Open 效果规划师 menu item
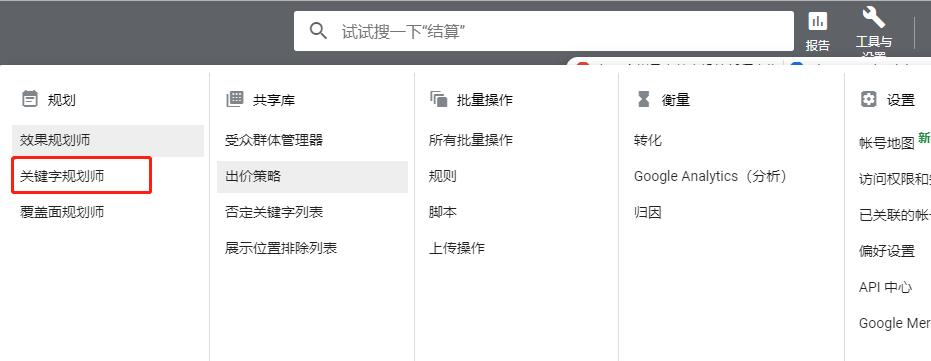This screenshot has width=931, height=361. 108,141
